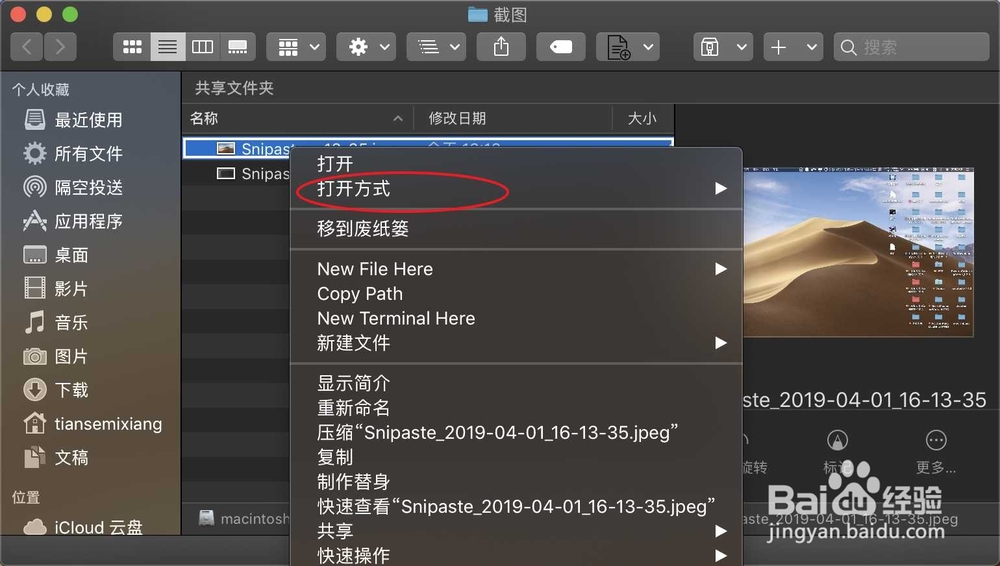Sort by the 名称 column header
This screenshot has width=1000, height=566.
pos(298,118)
